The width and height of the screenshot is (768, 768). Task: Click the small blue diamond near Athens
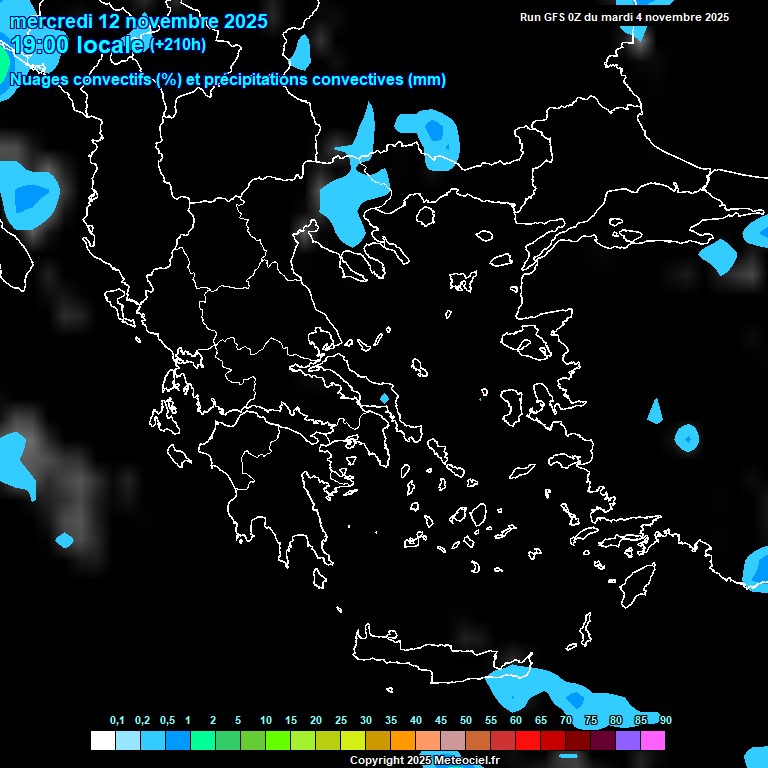[384, 399]
